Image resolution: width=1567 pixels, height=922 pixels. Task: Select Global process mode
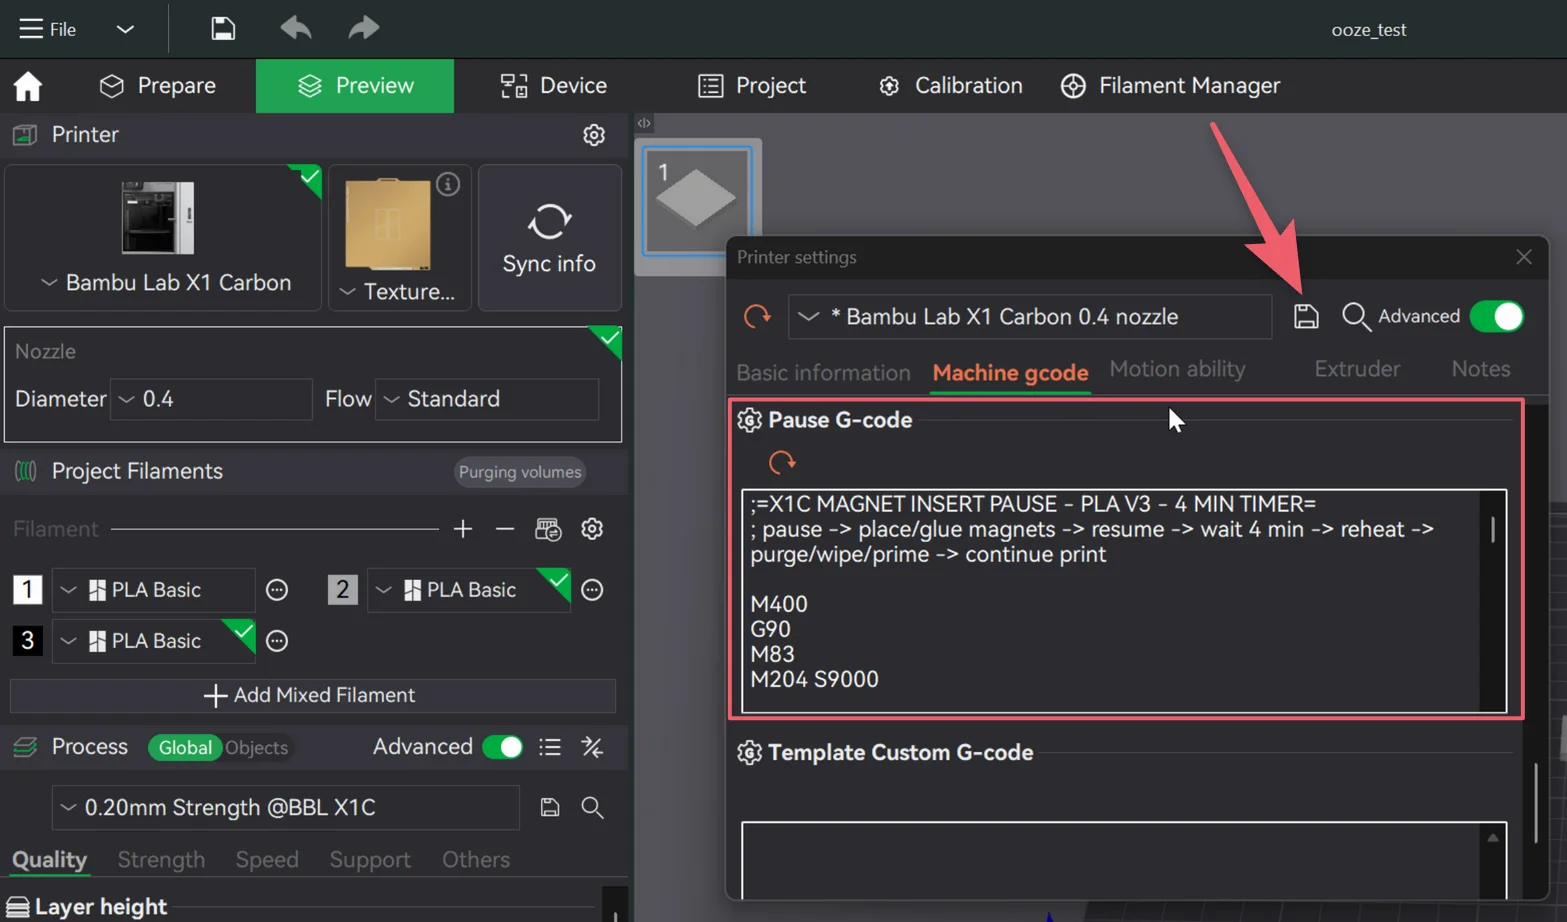pyautogui.click(x=185, y=748)
